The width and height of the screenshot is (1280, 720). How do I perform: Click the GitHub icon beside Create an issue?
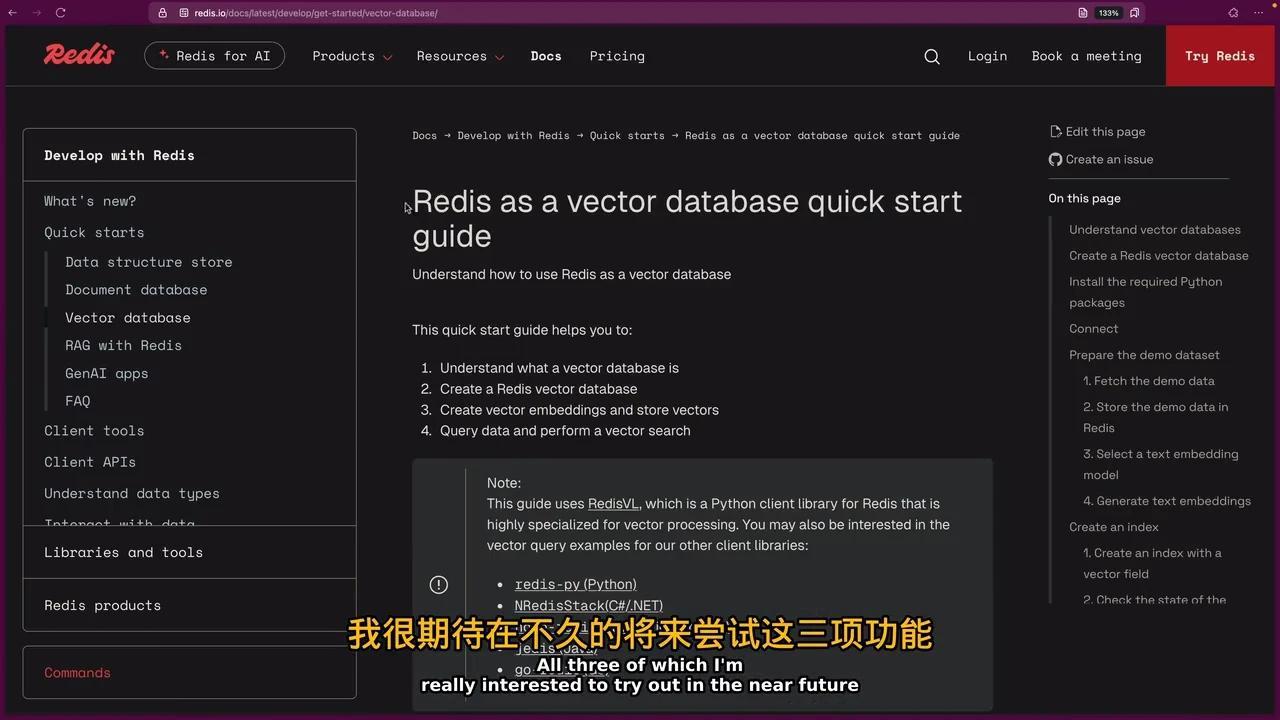click(1055, 159)
